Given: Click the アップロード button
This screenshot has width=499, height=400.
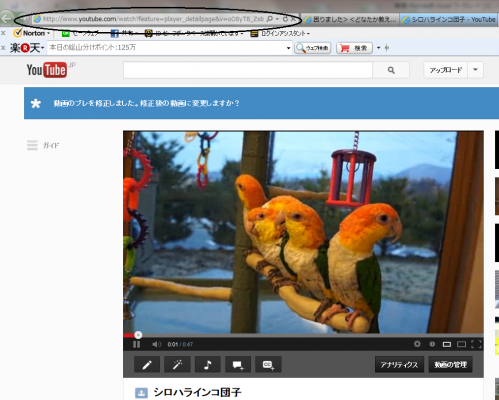Looking at the screenshot, I should (x=446, y=70).
